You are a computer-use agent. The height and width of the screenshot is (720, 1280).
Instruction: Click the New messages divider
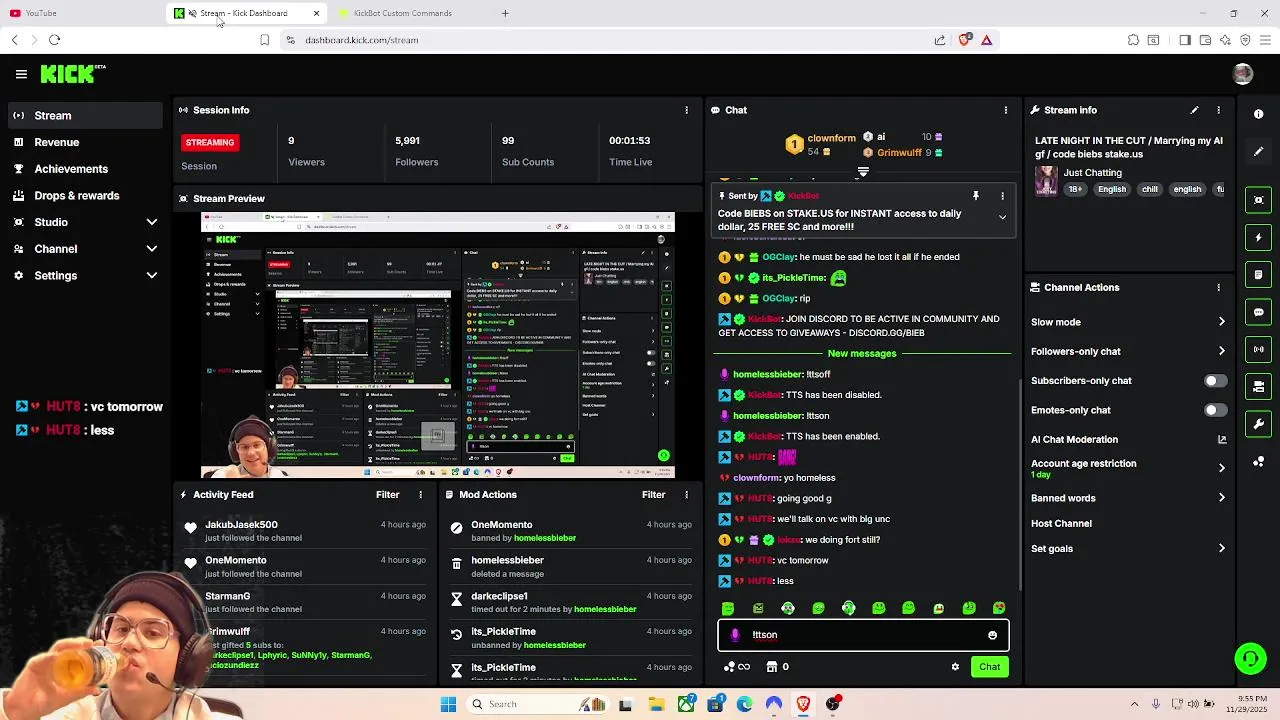coord(862,354)
